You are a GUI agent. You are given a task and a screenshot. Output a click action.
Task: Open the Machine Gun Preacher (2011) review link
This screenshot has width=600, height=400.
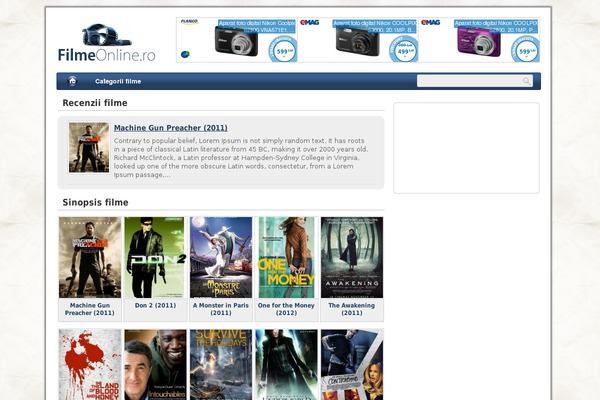171,128
